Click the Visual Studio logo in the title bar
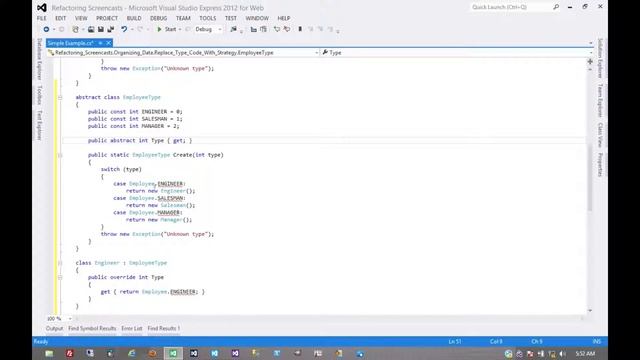This screenshot has width=640, height=360. 42,8
